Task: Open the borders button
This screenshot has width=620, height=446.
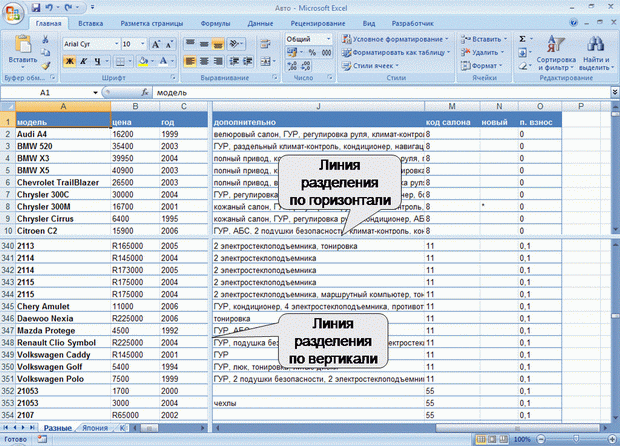Action: [120, 61]
